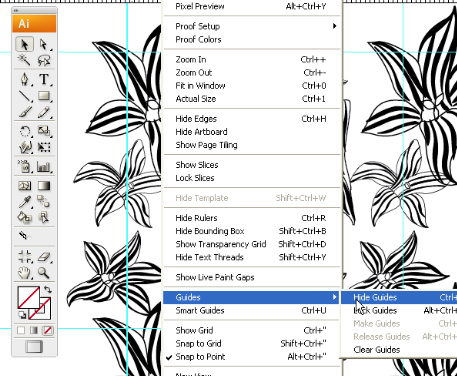
Task: Change Screen Mode button at toolbox bottom
Action: pos(34,346)
